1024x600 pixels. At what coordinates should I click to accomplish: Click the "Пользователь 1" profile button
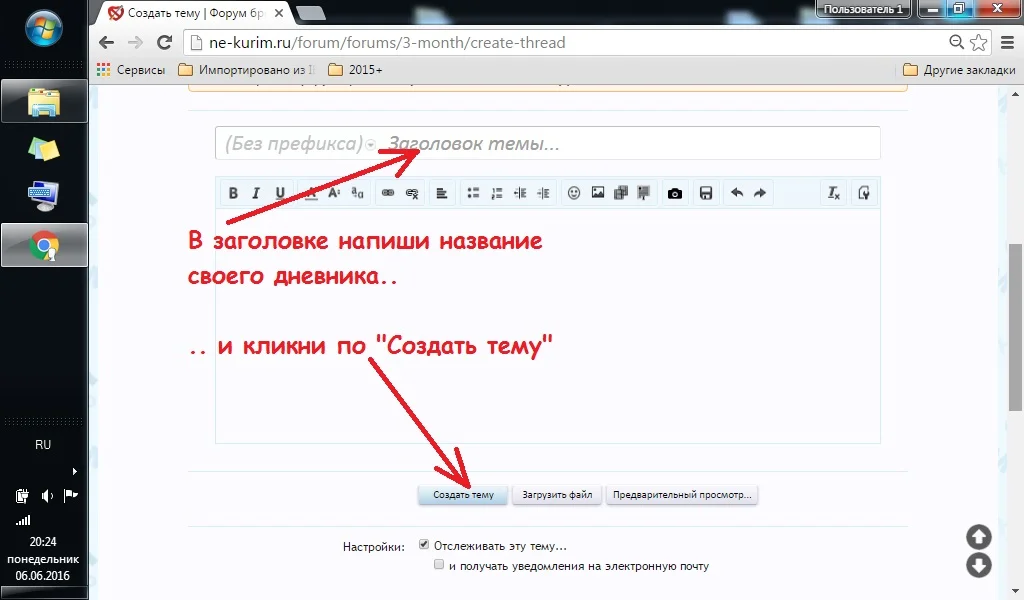[x=863, y=9]
